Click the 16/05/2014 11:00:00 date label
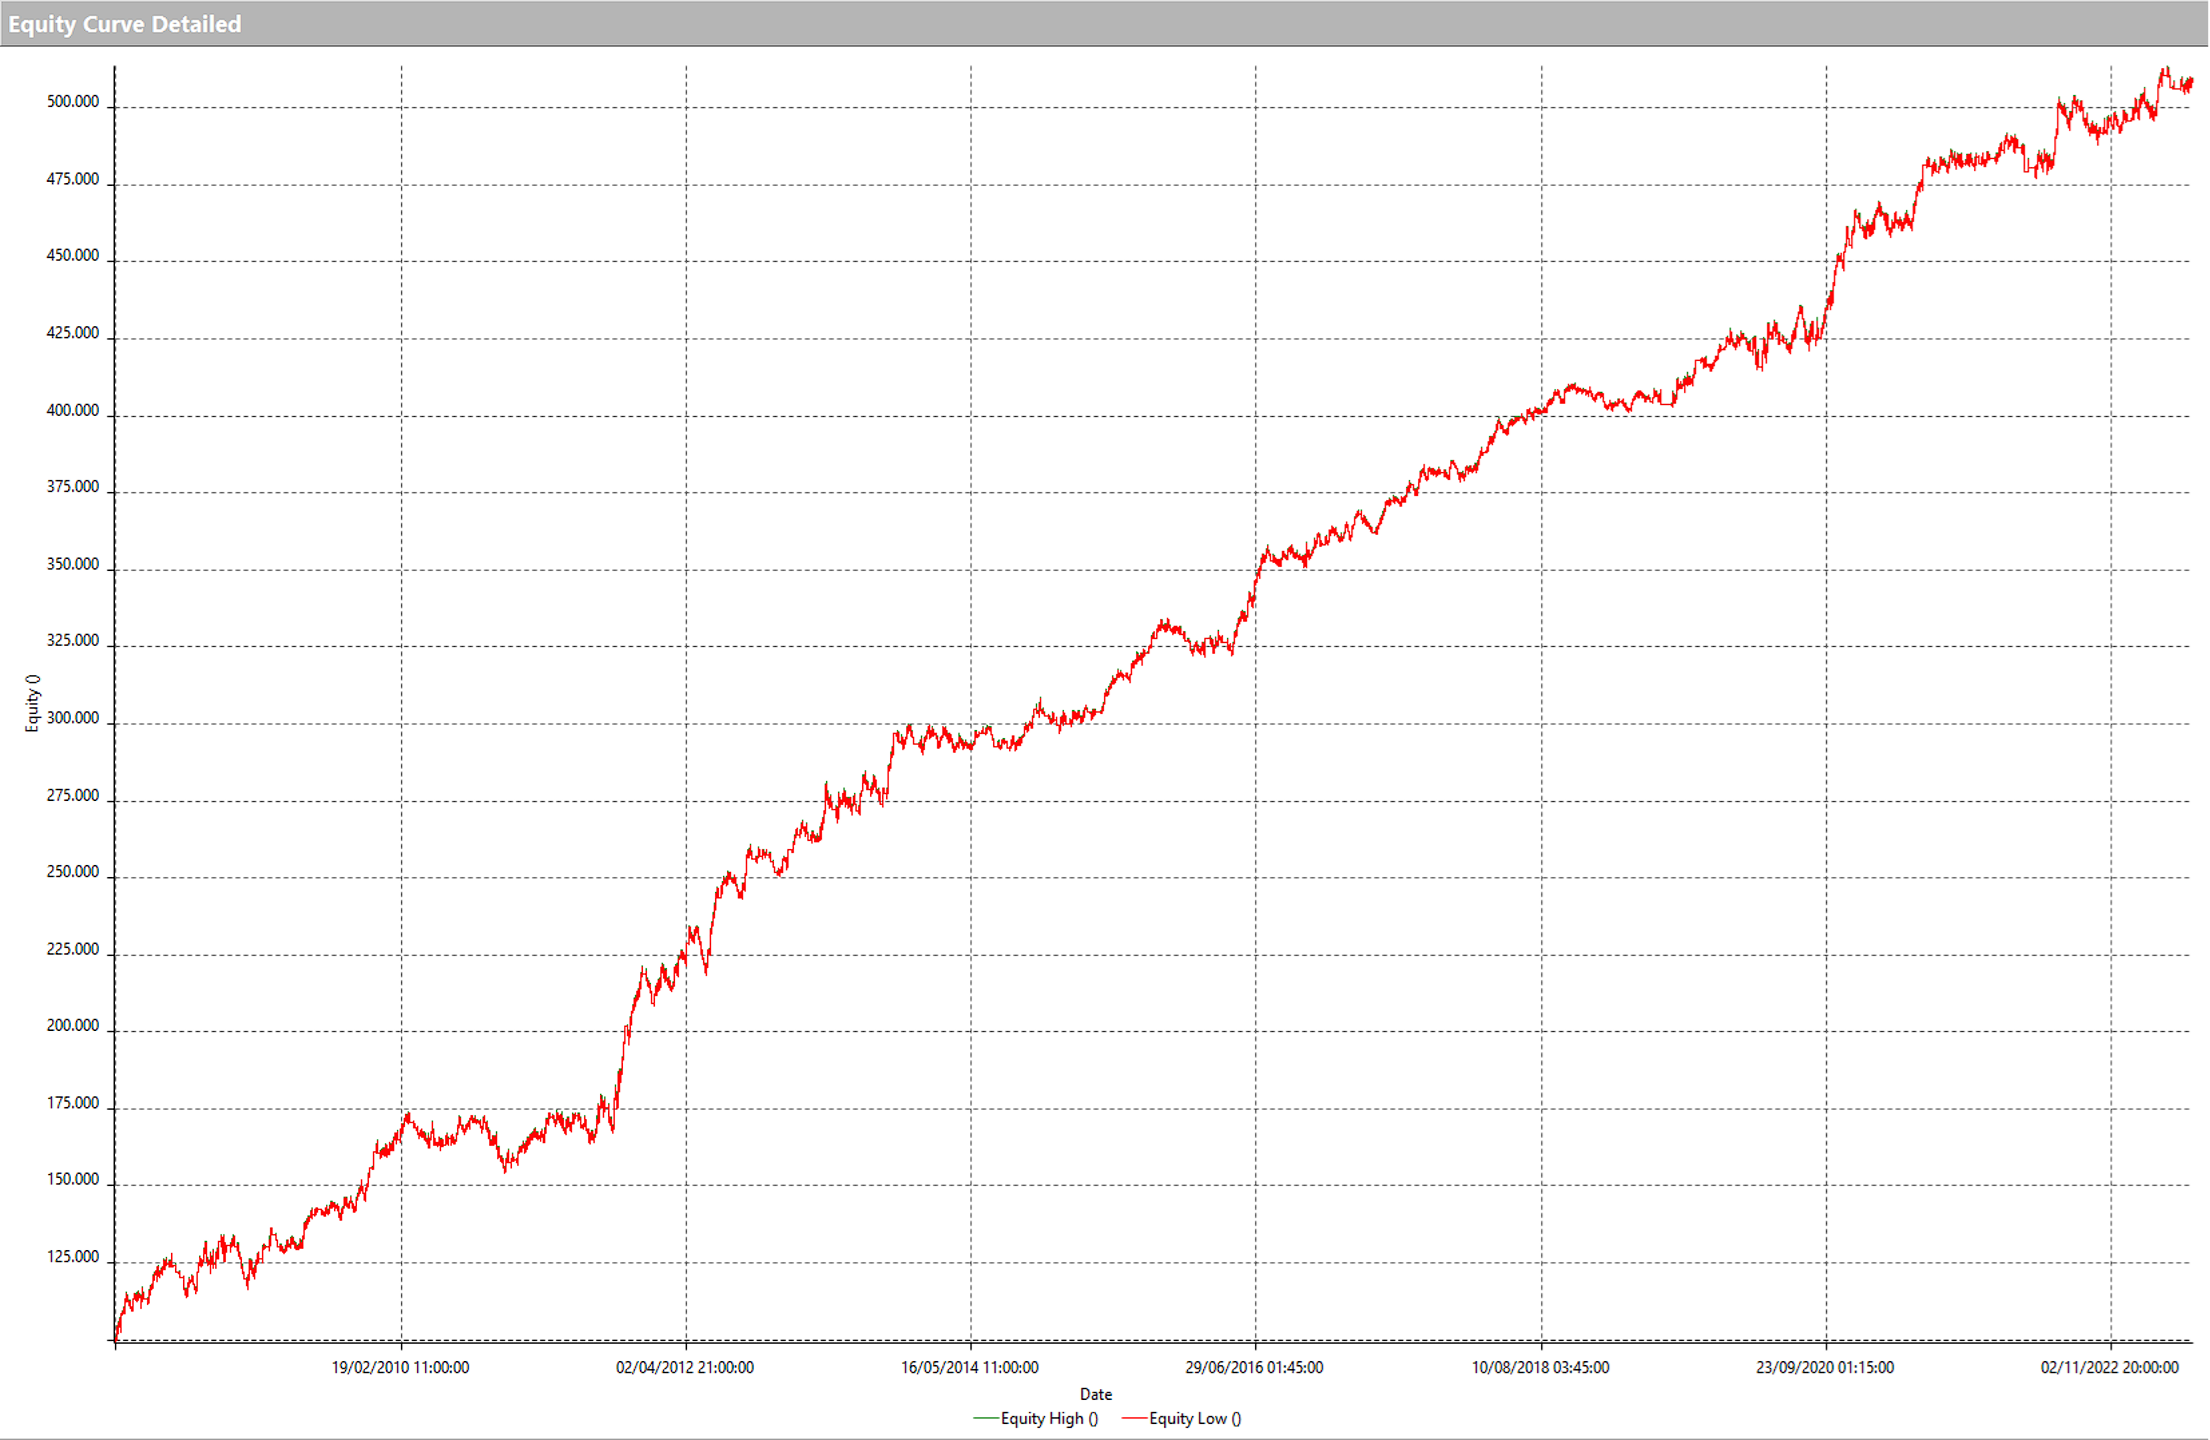The width and height of the screenshot is (2210, 1440). click(969, 1367)
